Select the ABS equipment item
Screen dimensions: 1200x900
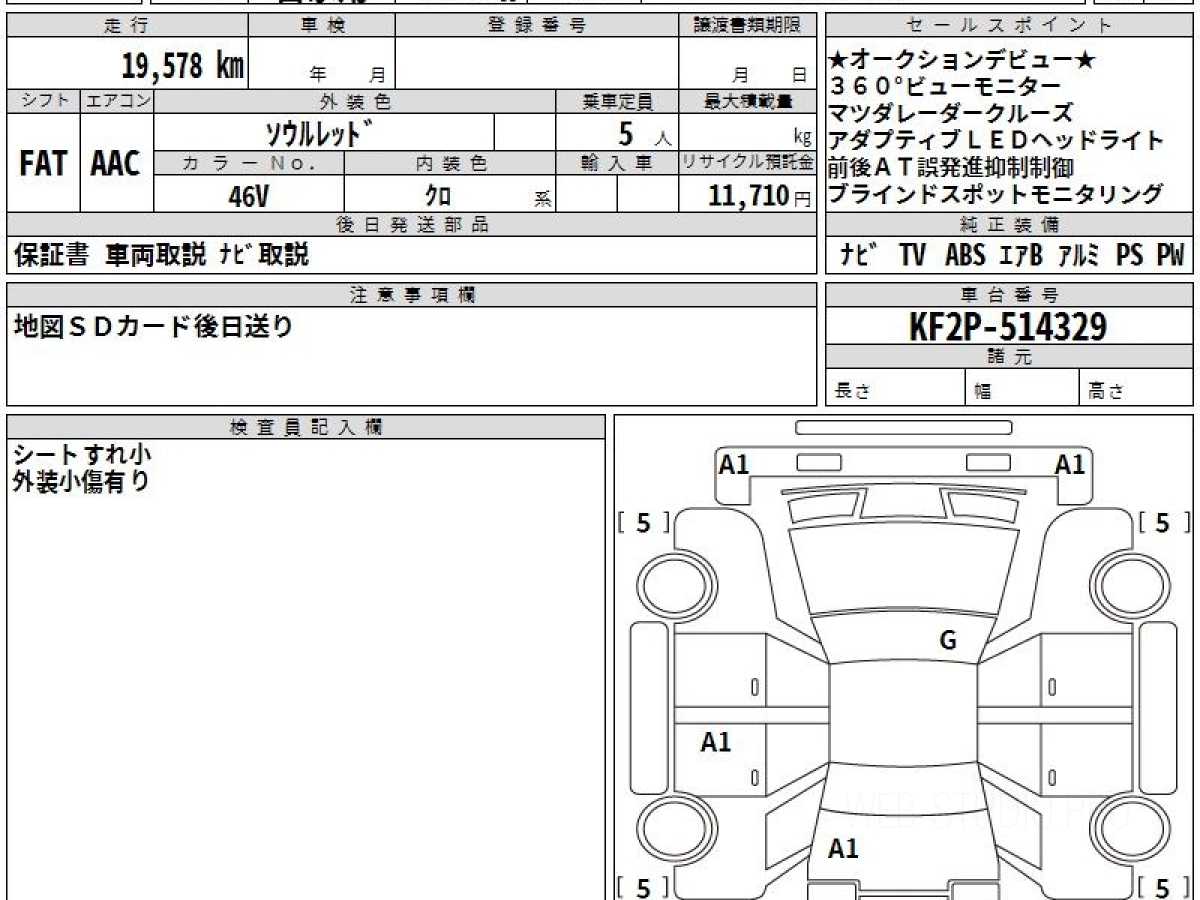pos(965,255)
